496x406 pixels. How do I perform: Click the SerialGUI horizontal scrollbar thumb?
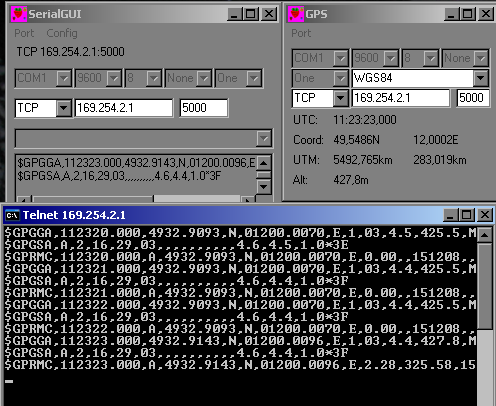pyautogui.click(x=93, y=199)
